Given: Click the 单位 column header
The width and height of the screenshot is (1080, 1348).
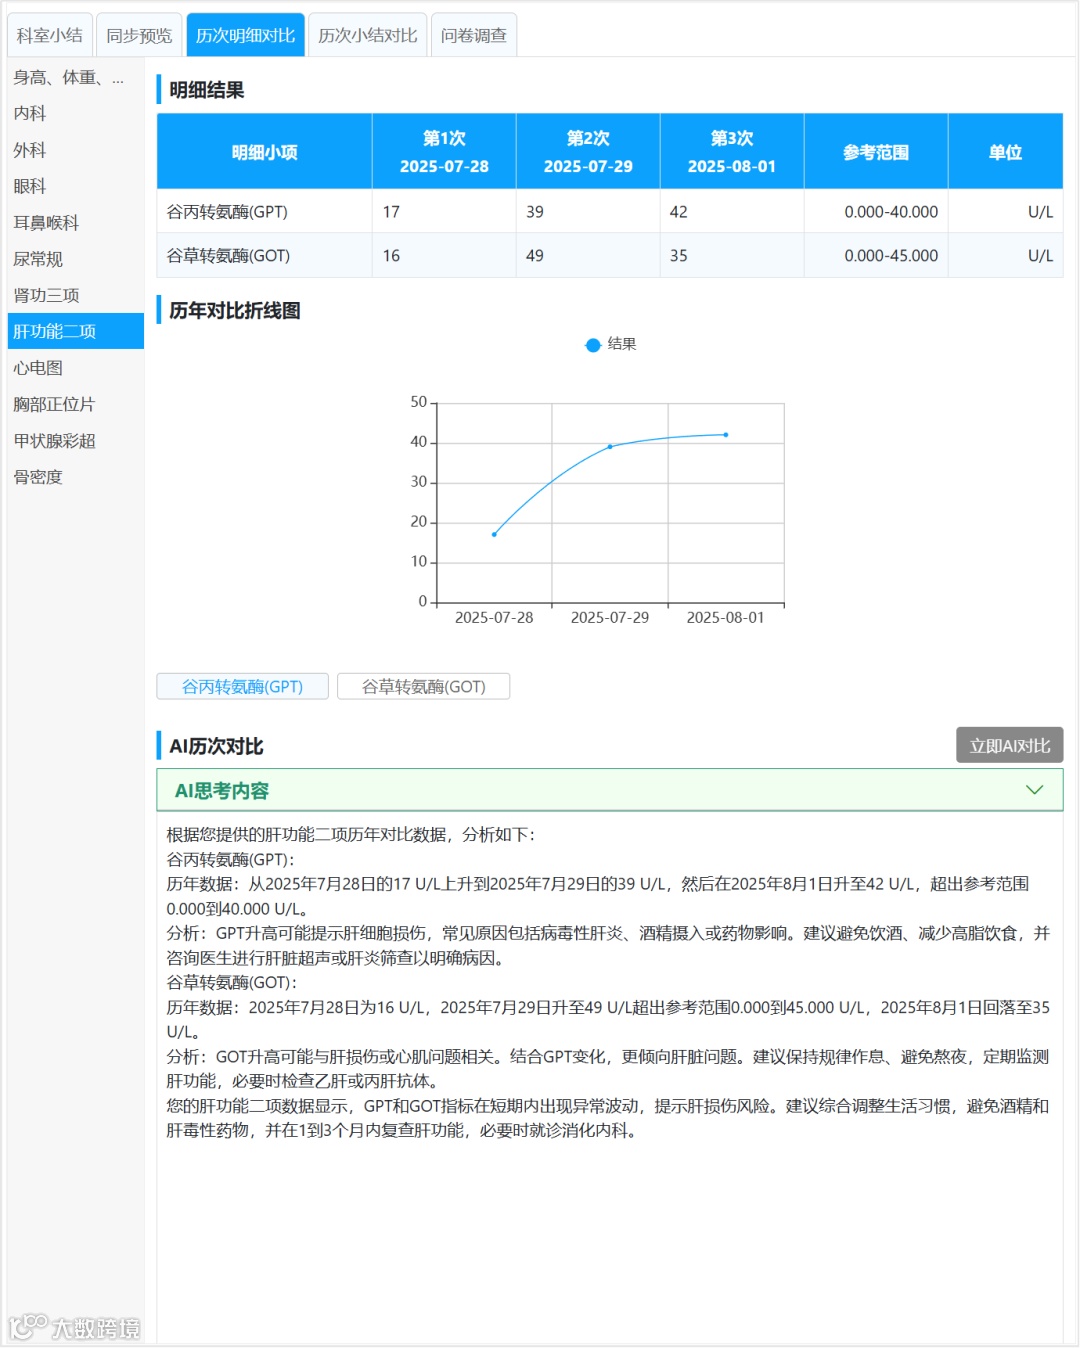Looking at the screenshot, I should pos(1006,152).
